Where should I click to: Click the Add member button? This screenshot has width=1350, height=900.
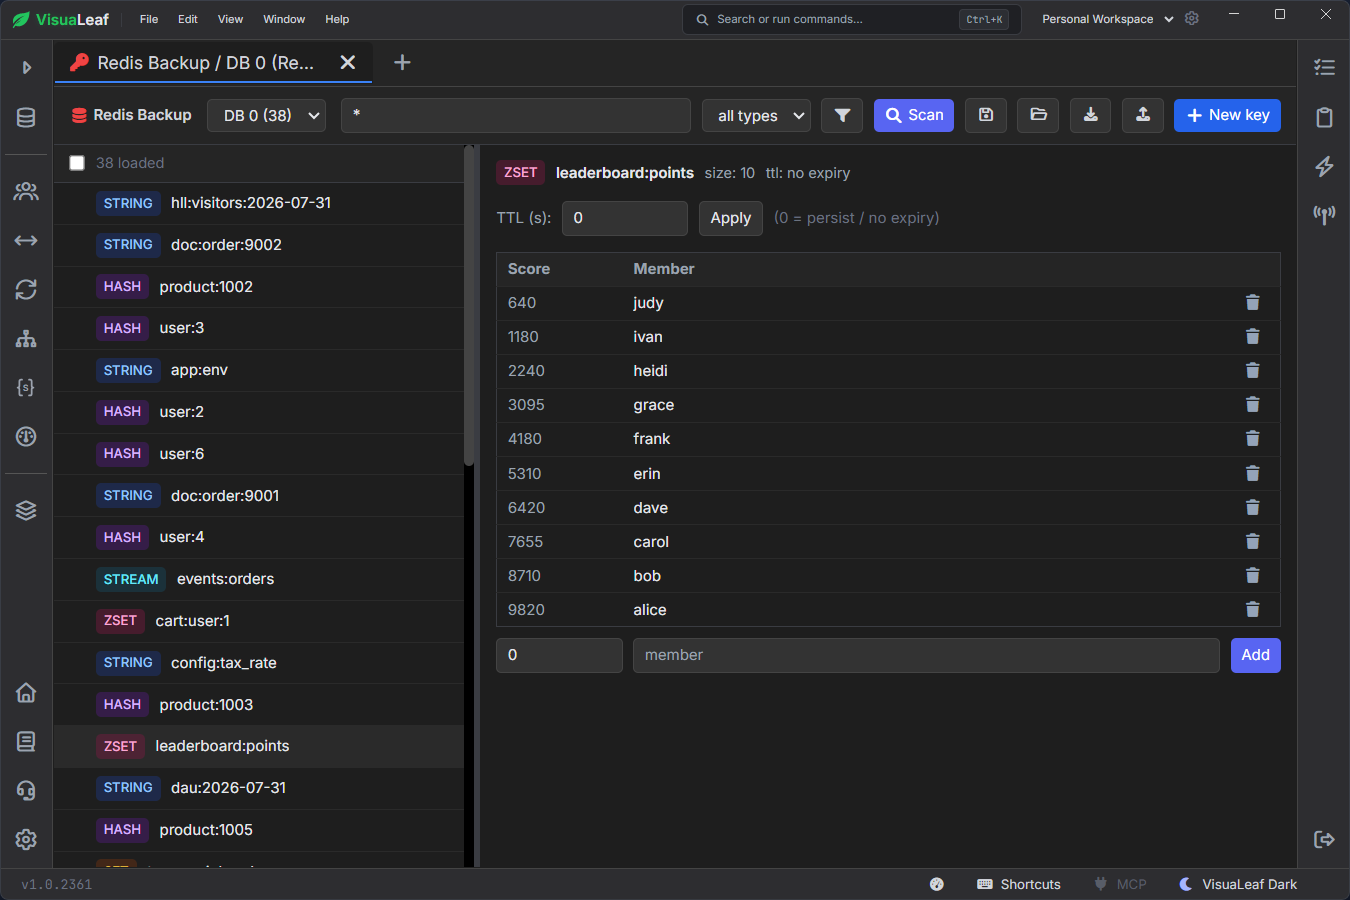[x=1255, y=656]
